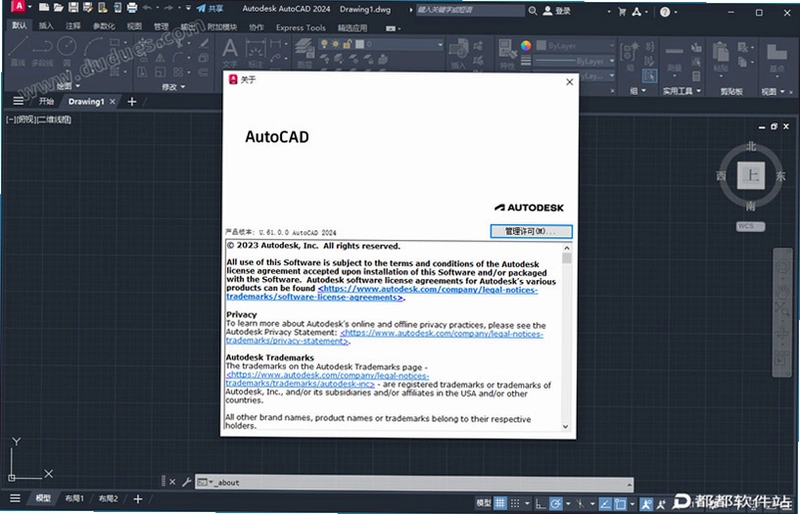Click the Insert block icon
Viewport: 800px width, 514px height.
pyautogui.click(x=458, y=53)
